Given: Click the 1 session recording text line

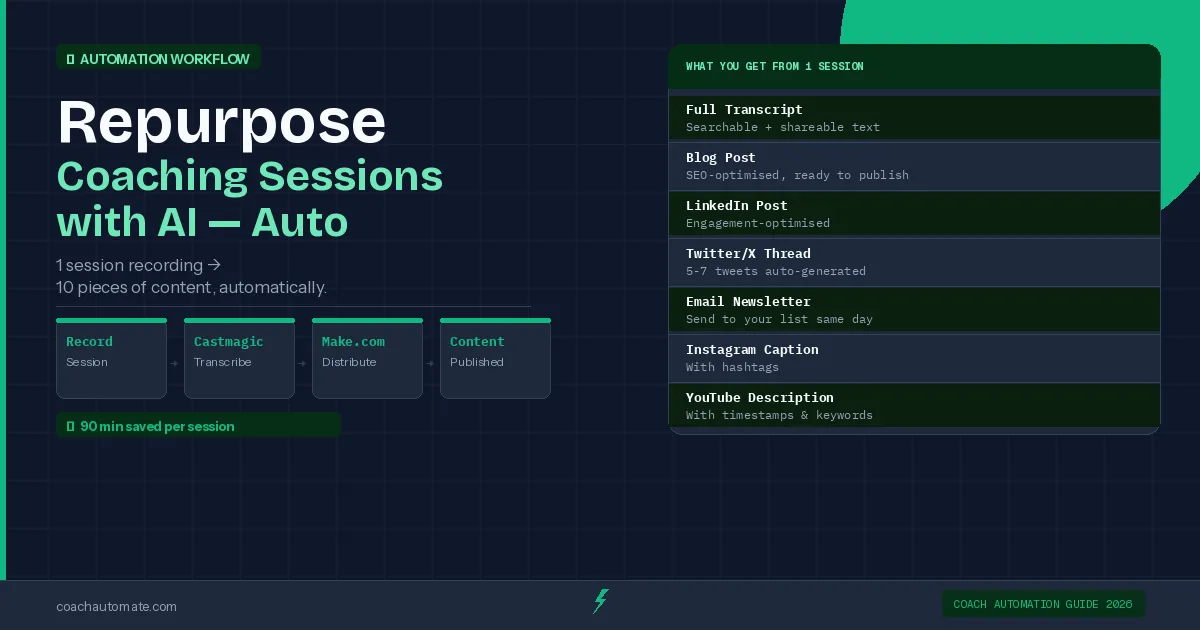Looking at the screenshot, I should [138, 266].
